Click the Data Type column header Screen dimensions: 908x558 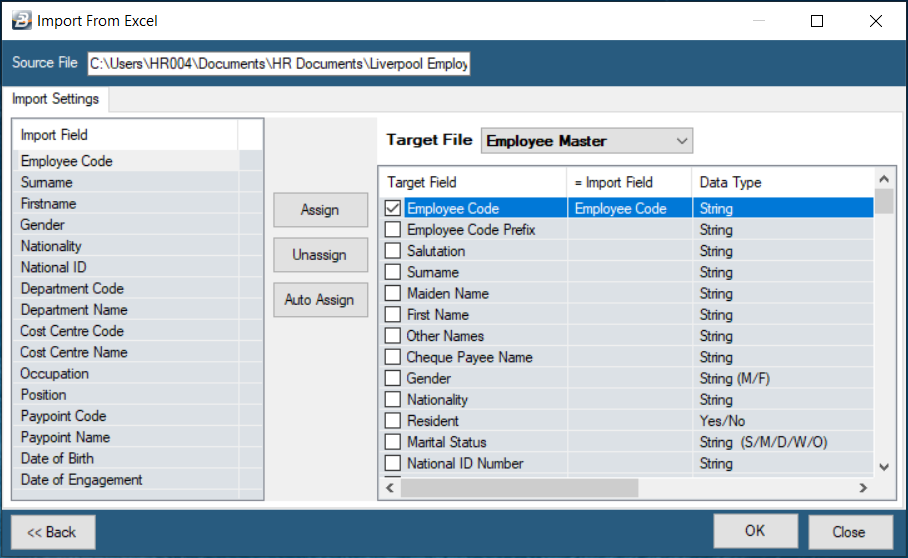click(783, 182)
